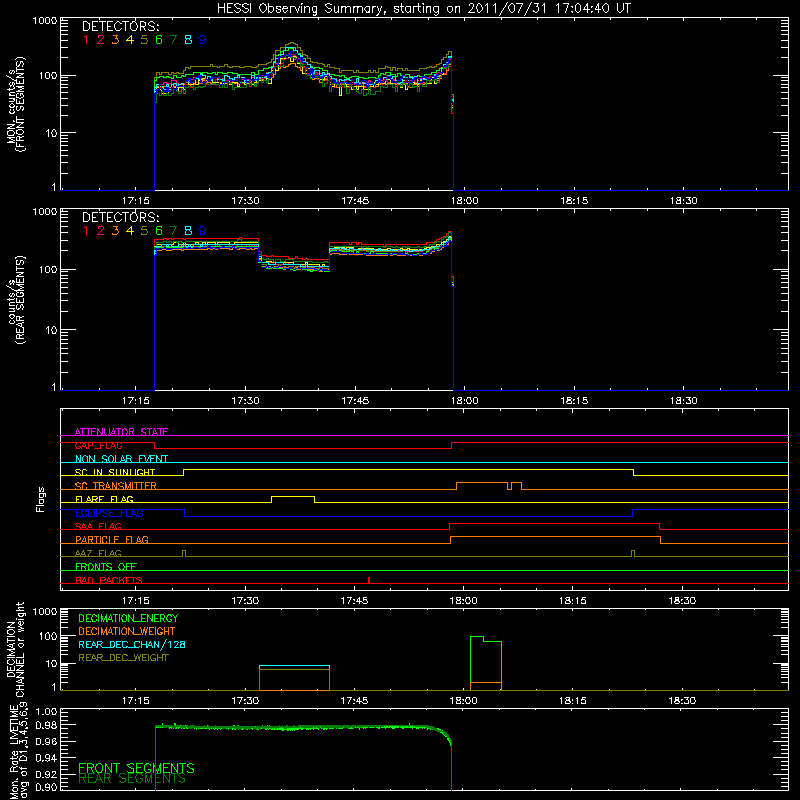This screenshot has height=800, width=800.
Task: Select blue detector number 9 in the front segments legend
Action: click(x=203, y=40)
